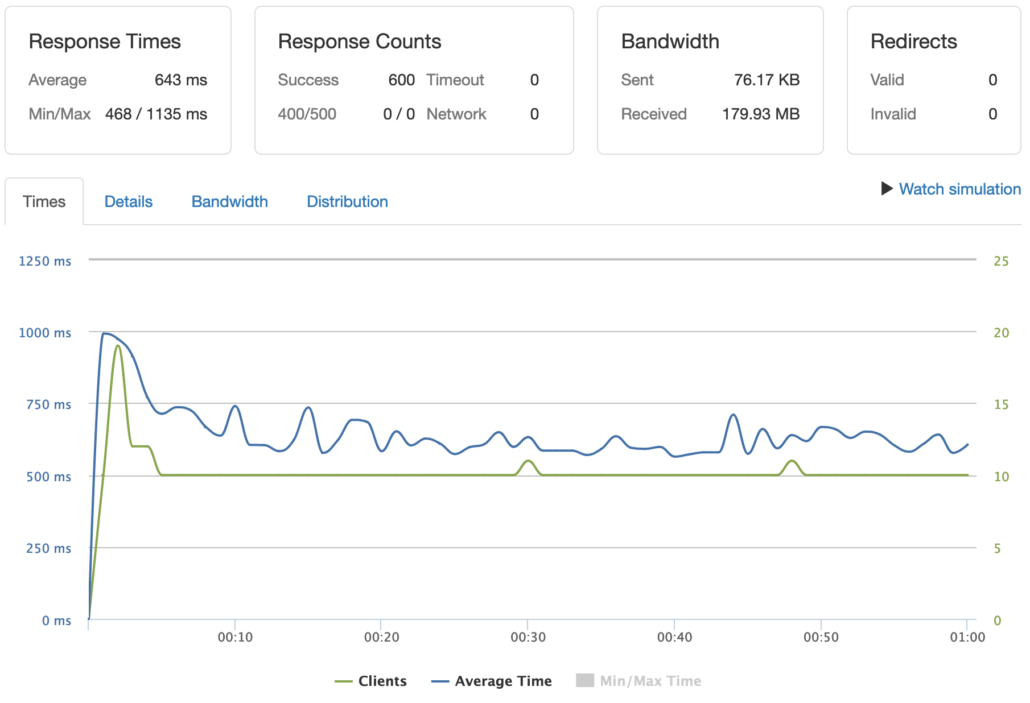1030x703 pixels.
Task: Open the Watch simulation link
Action: pyautogui.click(x=959, y=189)
